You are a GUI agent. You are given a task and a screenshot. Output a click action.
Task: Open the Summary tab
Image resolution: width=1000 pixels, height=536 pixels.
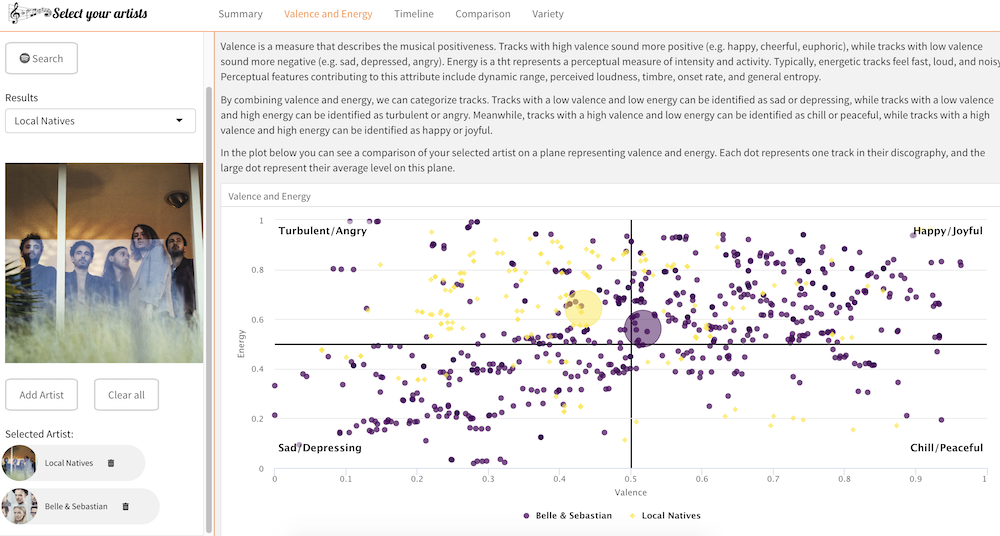[x=240, y=14]
